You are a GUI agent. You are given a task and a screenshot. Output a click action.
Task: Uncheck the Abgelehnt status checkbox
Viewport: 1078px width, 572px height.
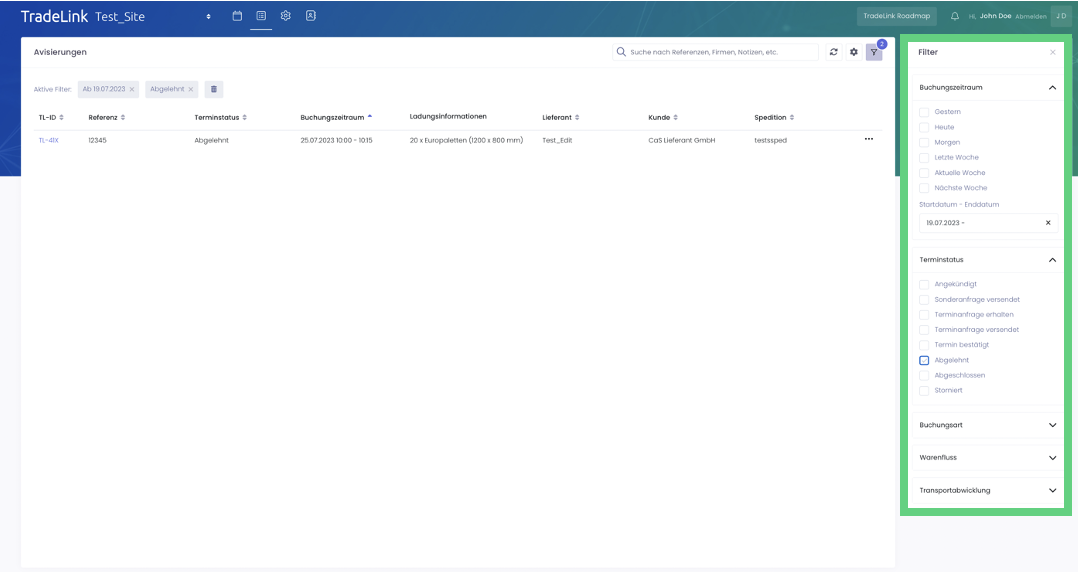click(x=925, y=360)
